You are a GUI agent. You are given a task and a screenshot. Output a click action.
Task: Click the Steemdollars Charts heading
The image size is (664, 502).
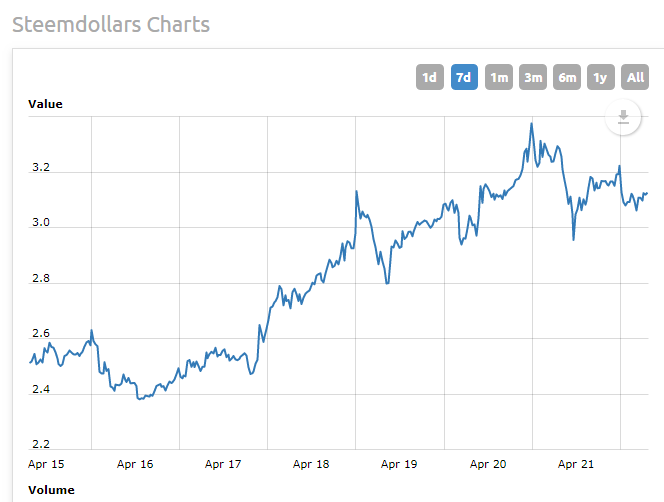(x=111, y=24)
